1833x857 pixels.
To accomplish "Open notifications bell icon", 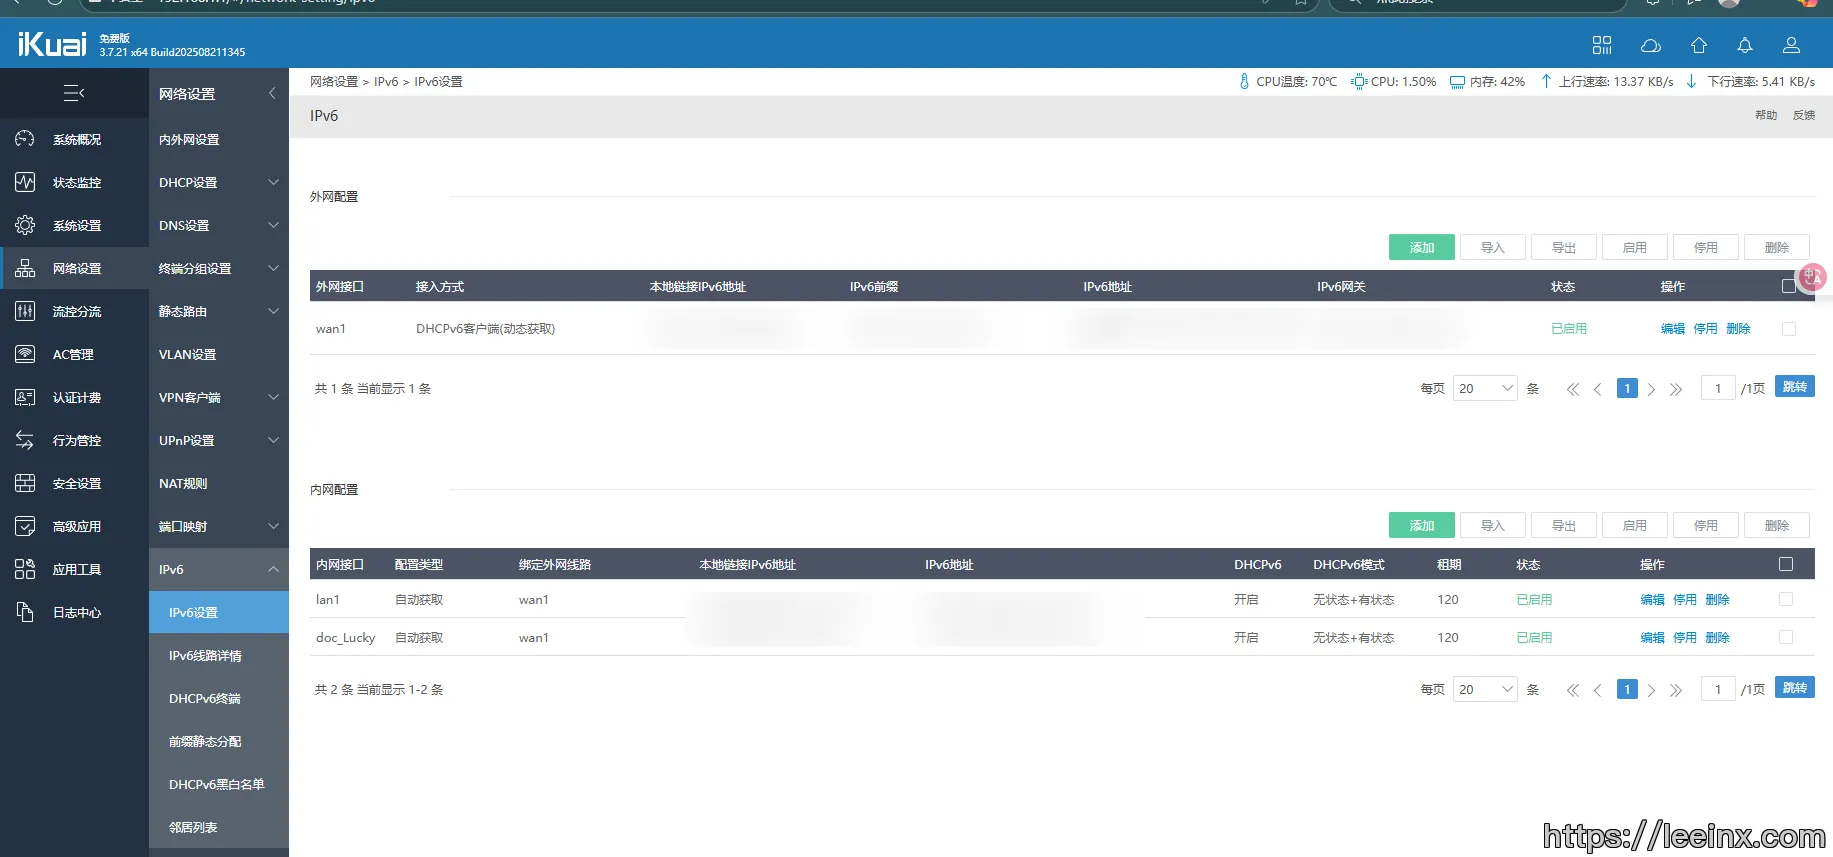I will tap(1744, 46).
